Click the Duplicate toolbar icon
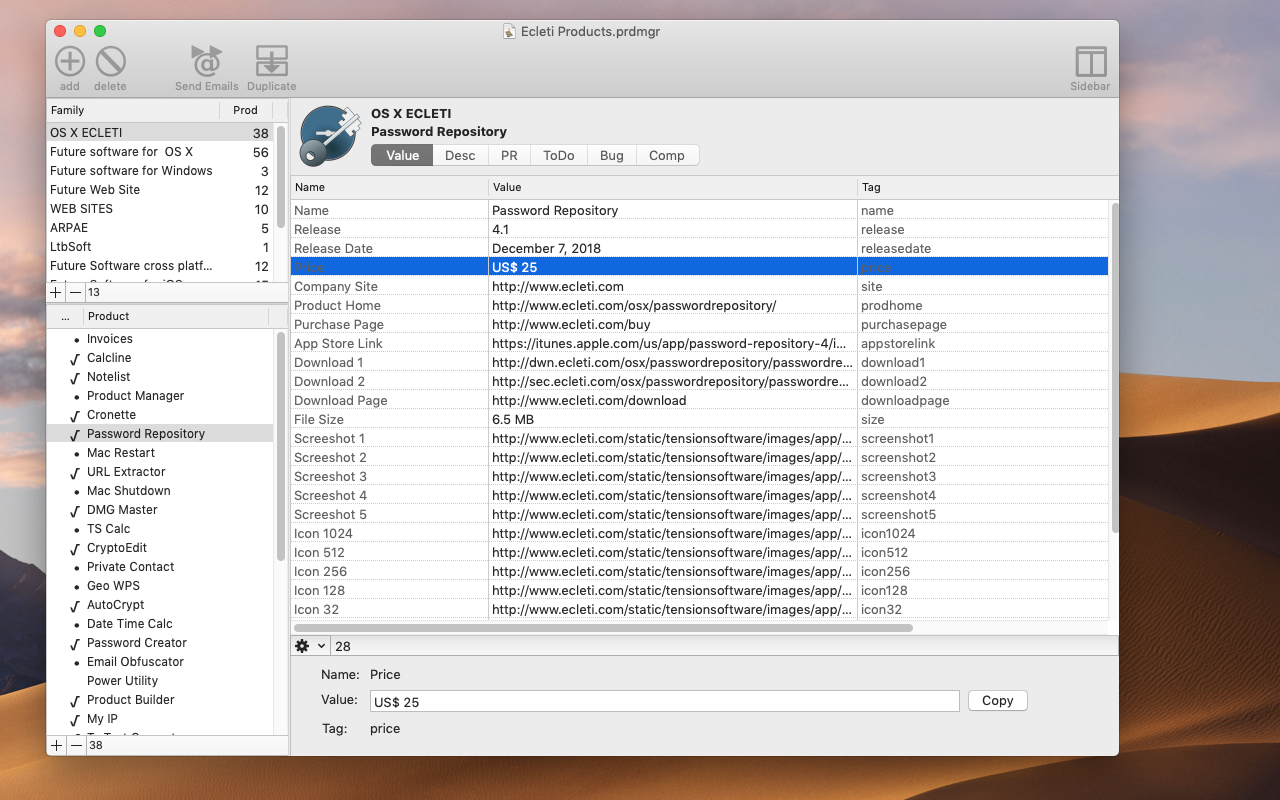The width and height of the screenshot is (1280, 800). [271, 62]
